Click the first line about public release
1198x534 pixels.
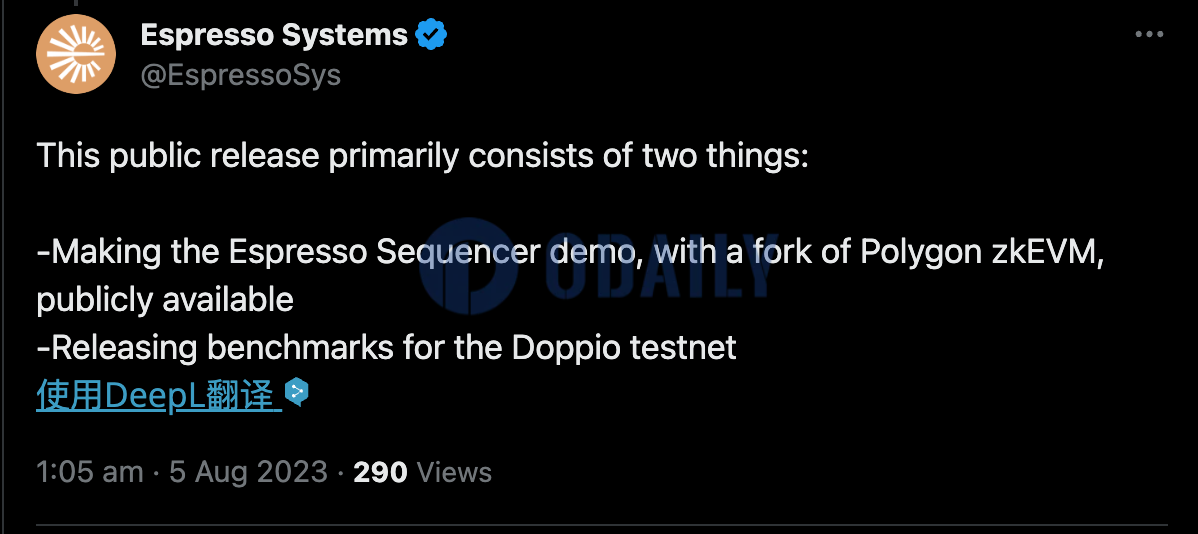pos(422,156)
